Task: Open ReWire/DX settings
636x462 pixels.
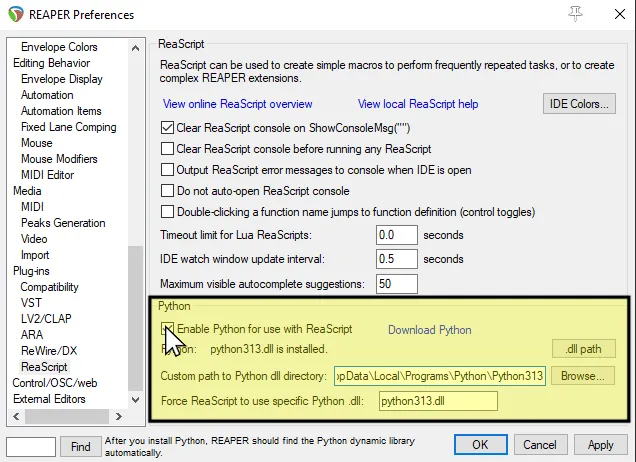Action: [x=49, y=351]
